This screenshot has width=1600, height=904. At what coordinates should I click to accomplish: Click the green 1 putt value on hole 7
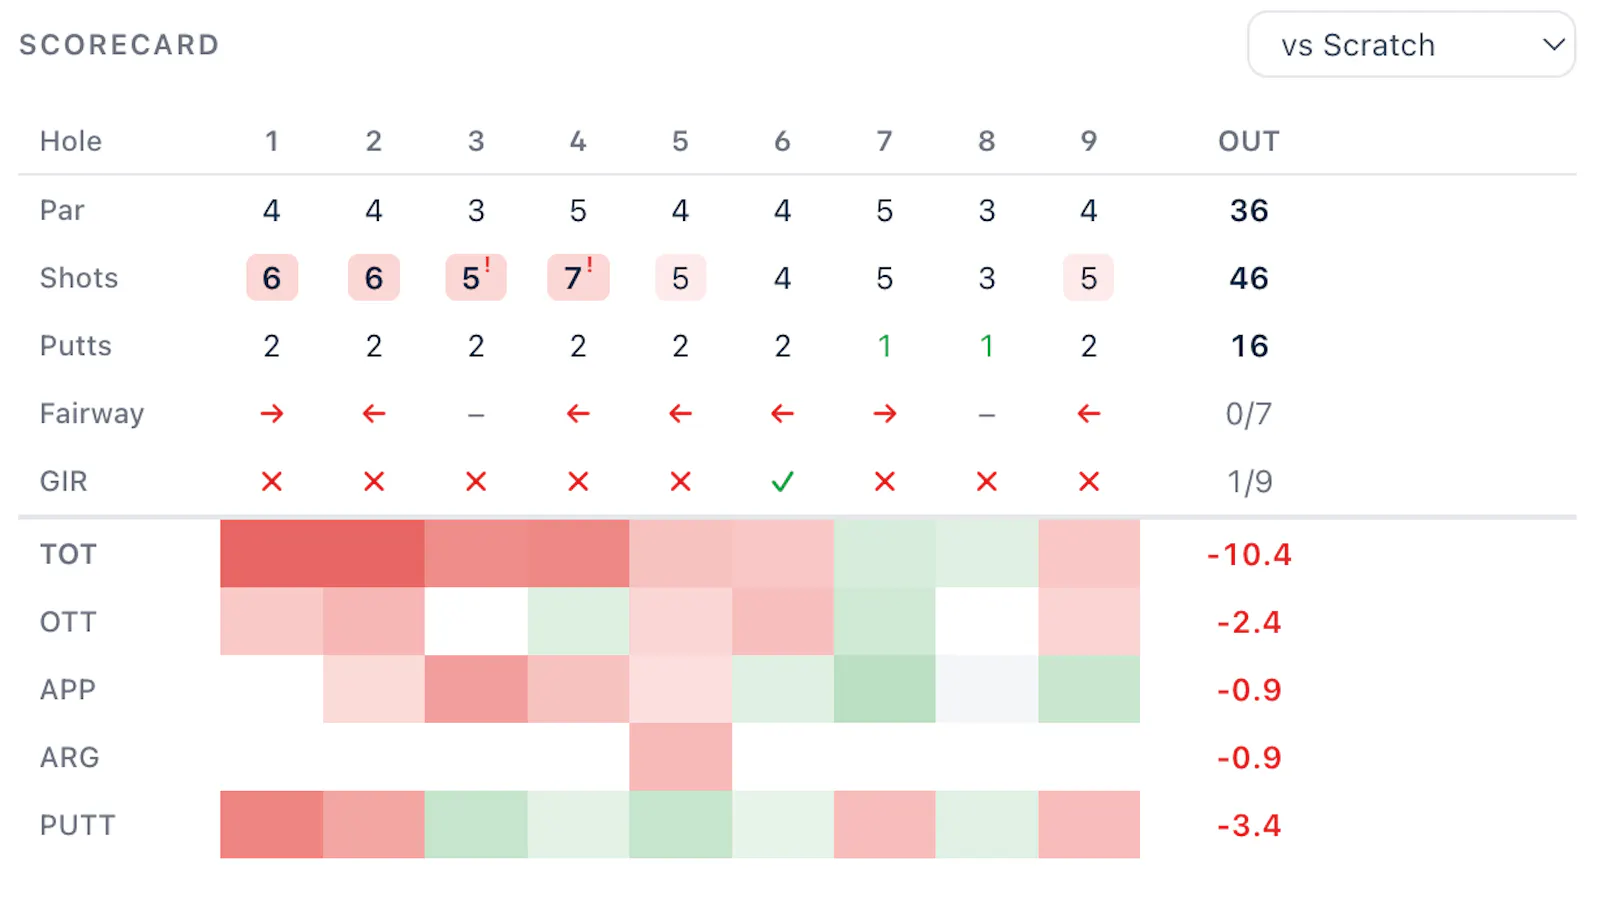[885, 346]
